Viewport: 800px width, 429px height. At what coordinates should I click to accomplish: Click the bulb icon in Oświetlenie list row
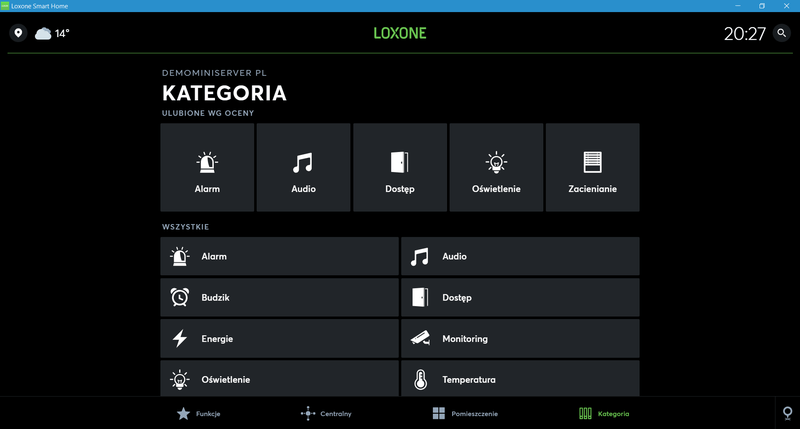pos(180,380)
